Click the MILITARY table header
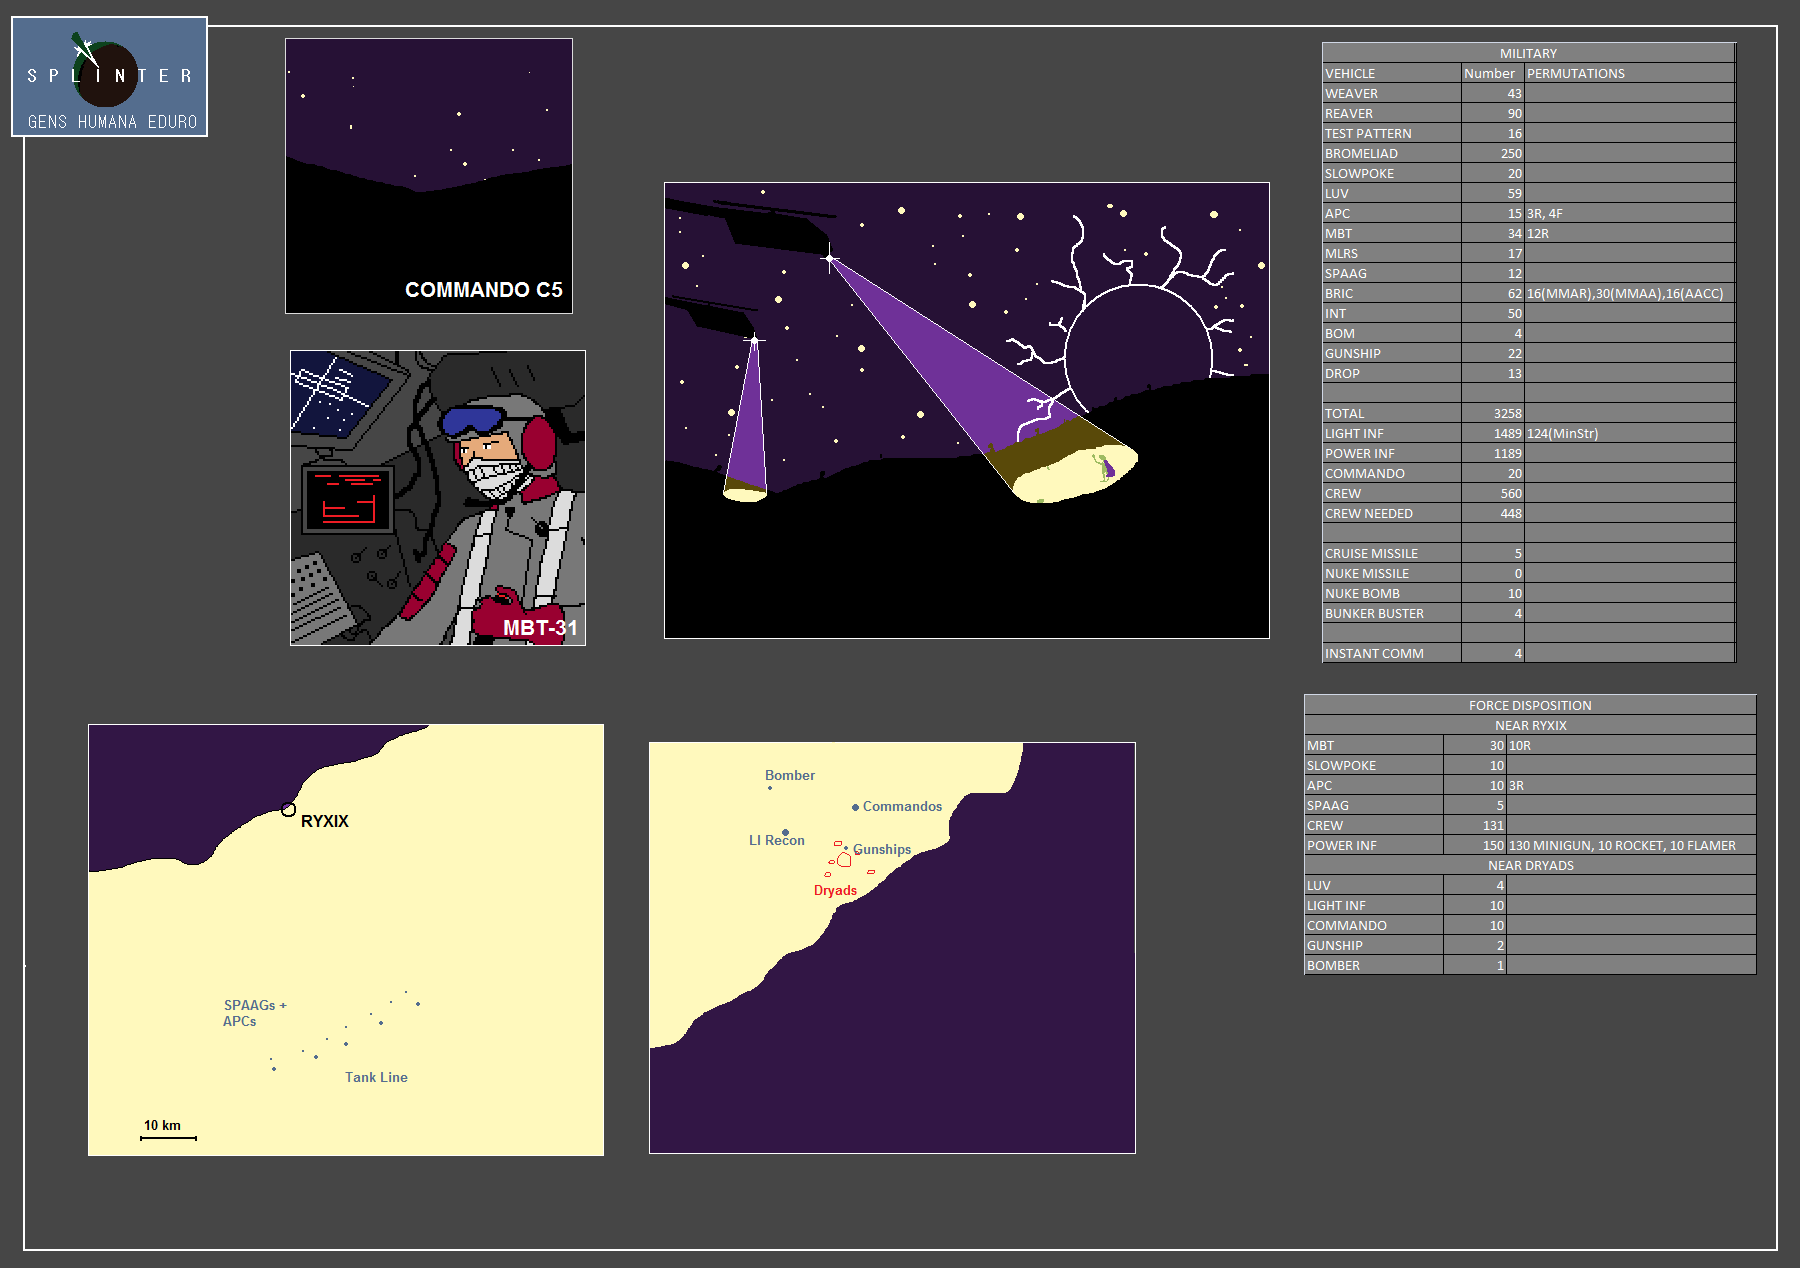 click(x=1527, y=53)
